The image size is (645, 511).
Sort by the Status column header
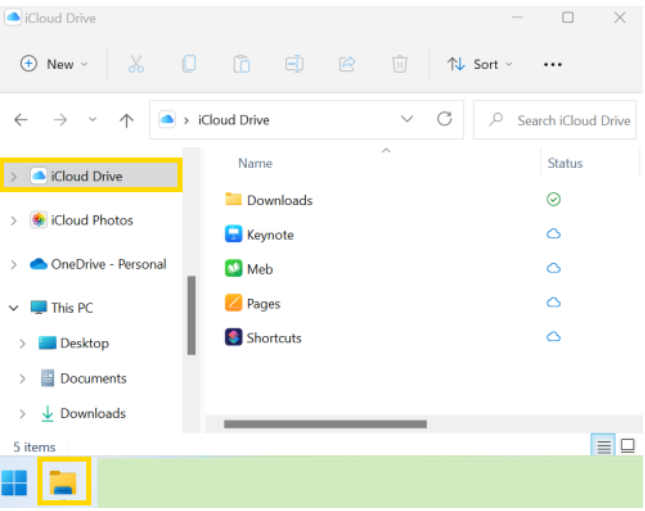(x=565, y=163)
